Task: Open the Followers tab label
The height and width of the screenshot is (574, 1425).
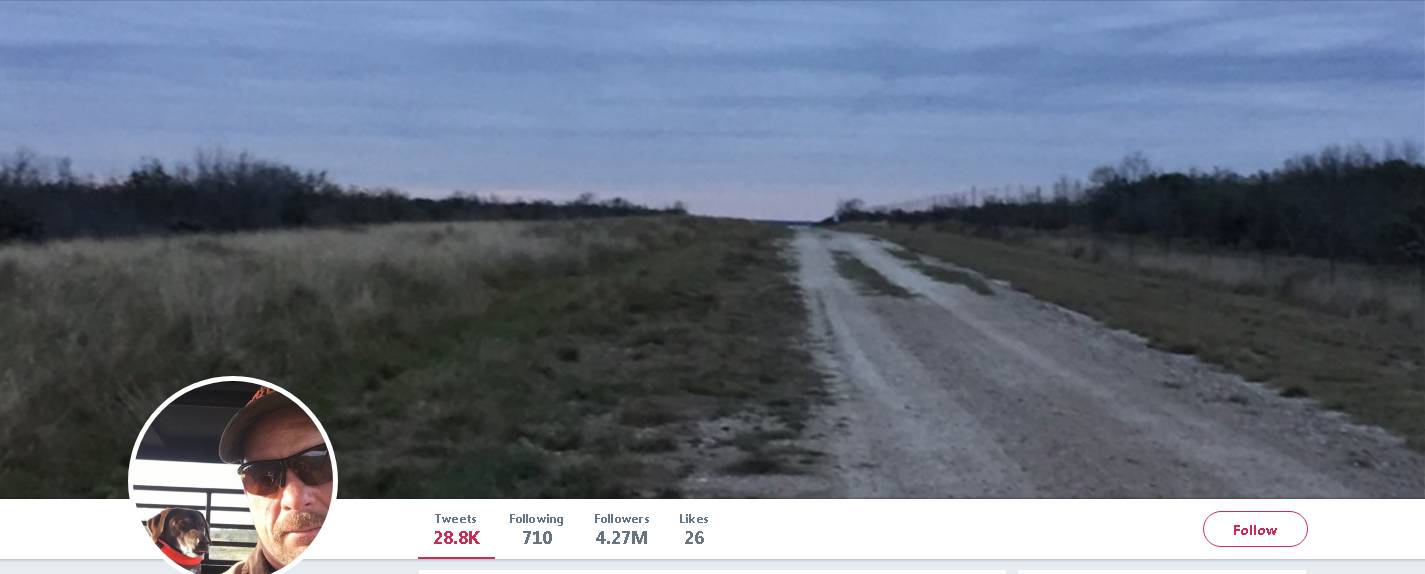Action: pyautogui.click(x=621, y=519)
